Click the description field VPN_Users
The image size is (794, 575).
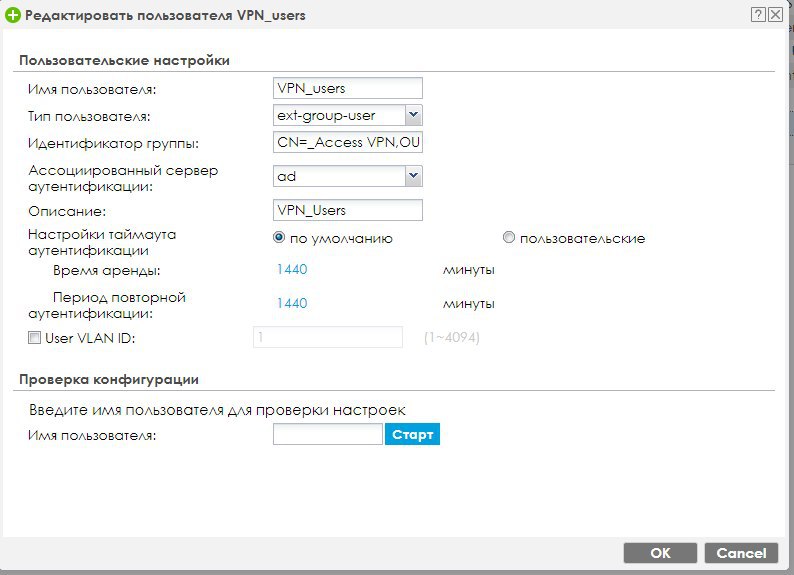pyautogui.click(x=347, y=210)
